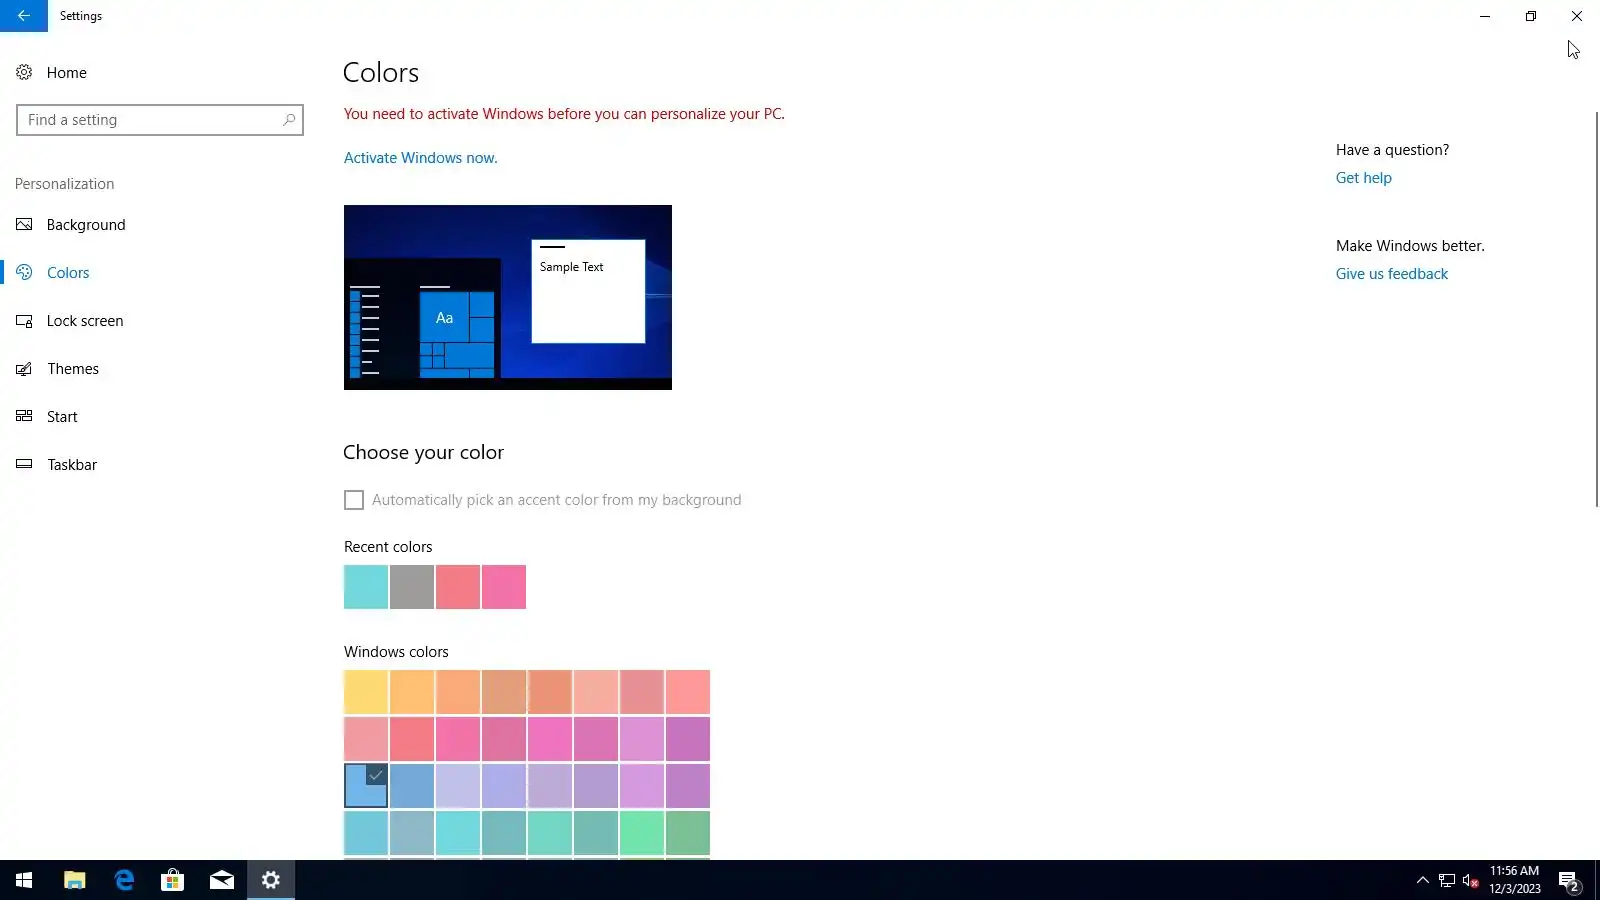This screenshot has height=900, width=1600.
Task: Open Microsoft Edge from the taskbar
Action: [x=124, y=880]
